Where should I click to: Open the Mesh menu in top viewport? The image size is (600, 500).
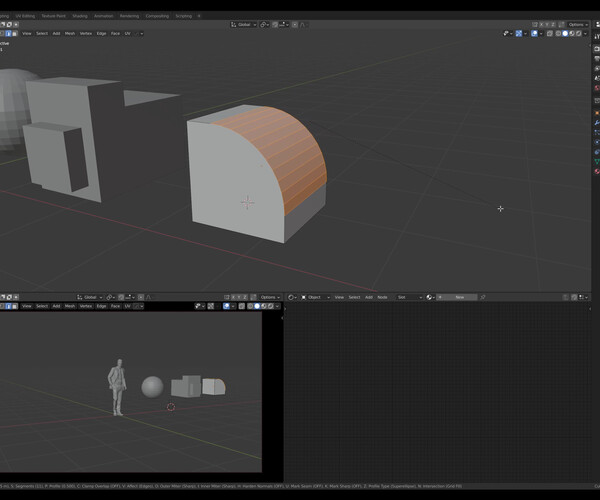70,33
